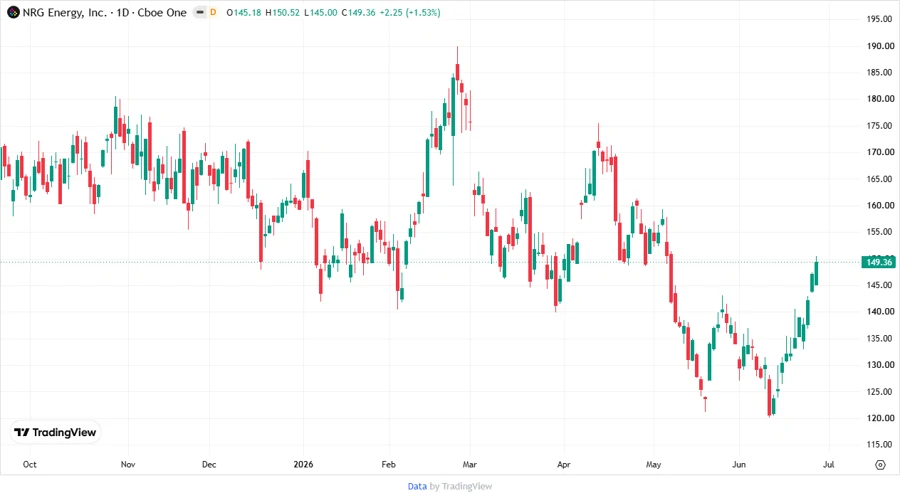Click the closing value C149.36 in the legend
The height and width of the screenshot is (498, 900).
point(358,12)
